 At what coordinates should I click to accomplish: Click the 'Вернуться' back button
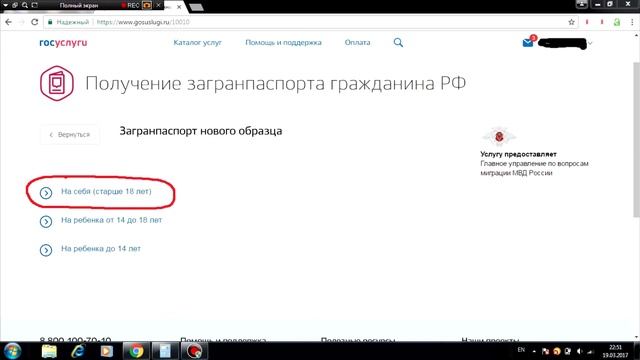[70, 135]
